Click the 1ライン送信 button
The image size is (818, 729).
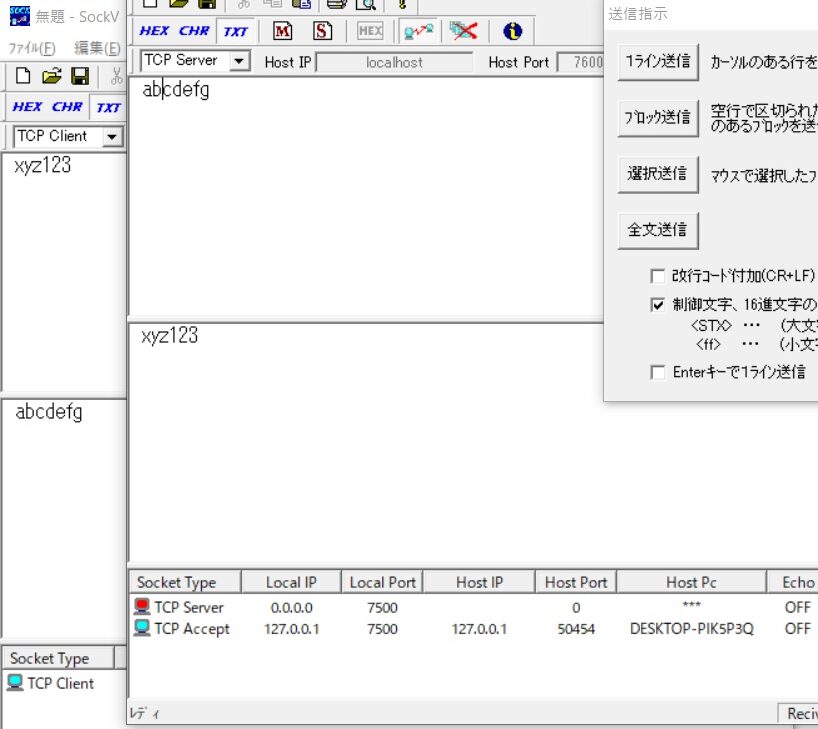(658, 62)
